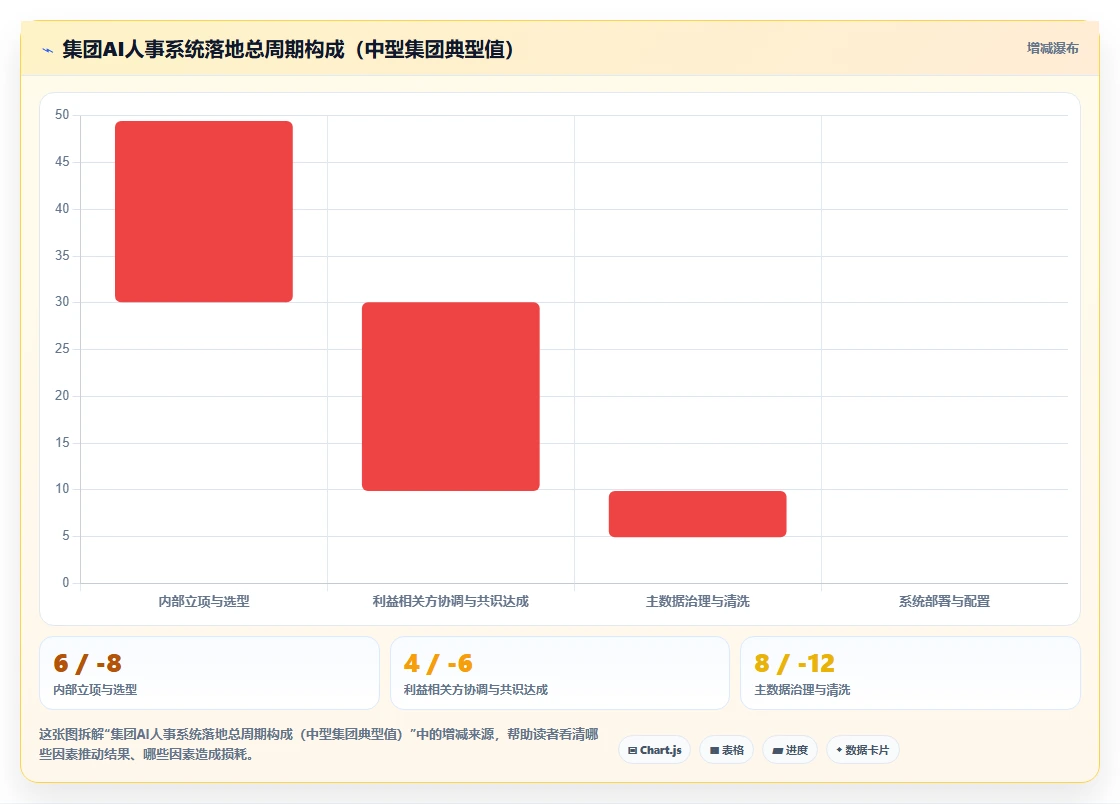Click the 表格 tag chip
The image size is (1120, 804).
(726, 750)
